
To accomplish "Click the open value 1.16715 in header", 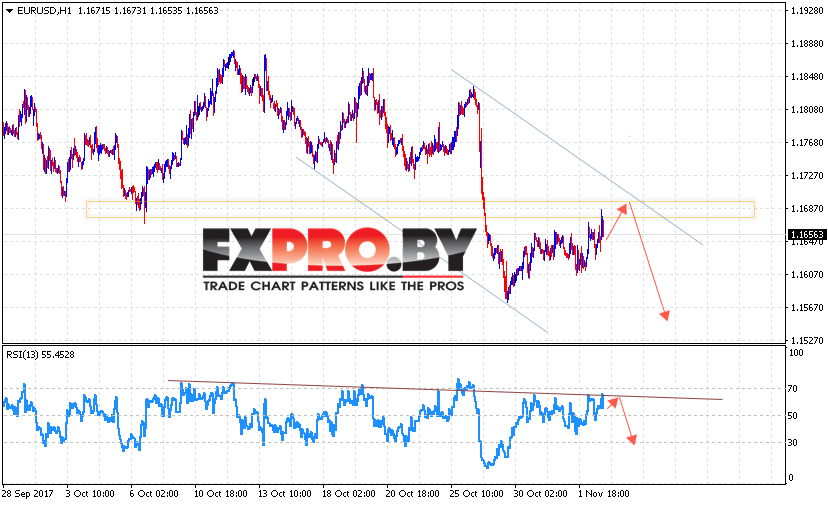I will 94,11.
